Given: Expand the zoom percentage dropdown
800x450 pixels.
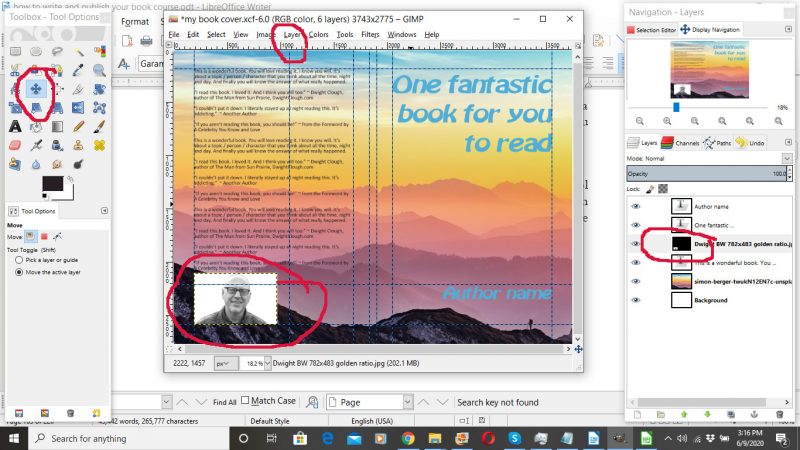Looking at the screenshot, I should coord(257,363).
